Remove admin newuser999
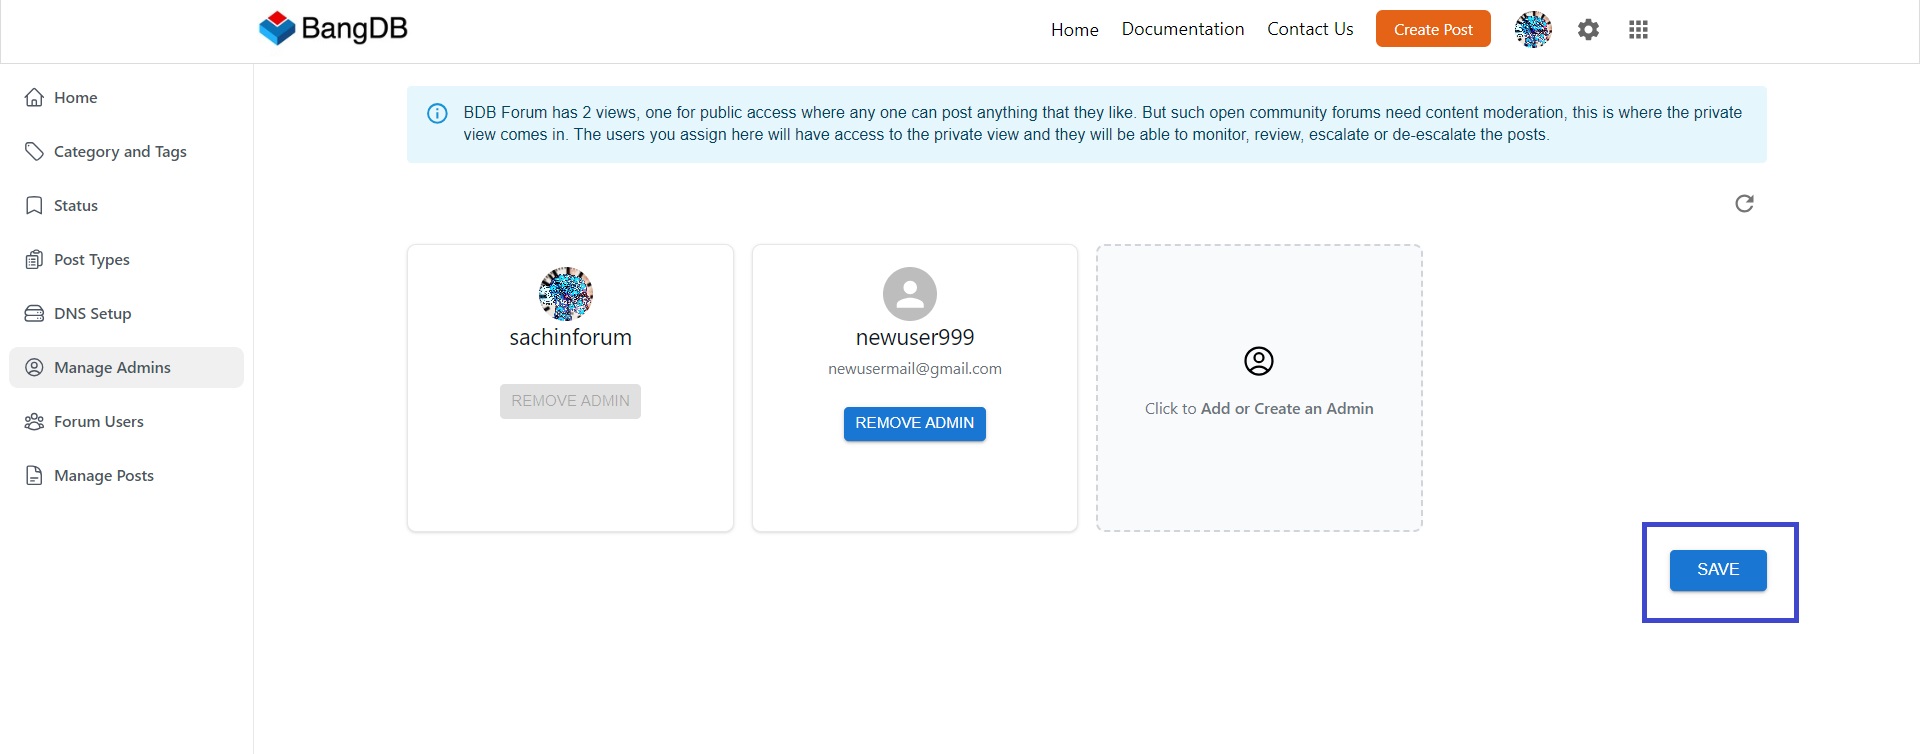1920x754 pixels. [915, 423]
